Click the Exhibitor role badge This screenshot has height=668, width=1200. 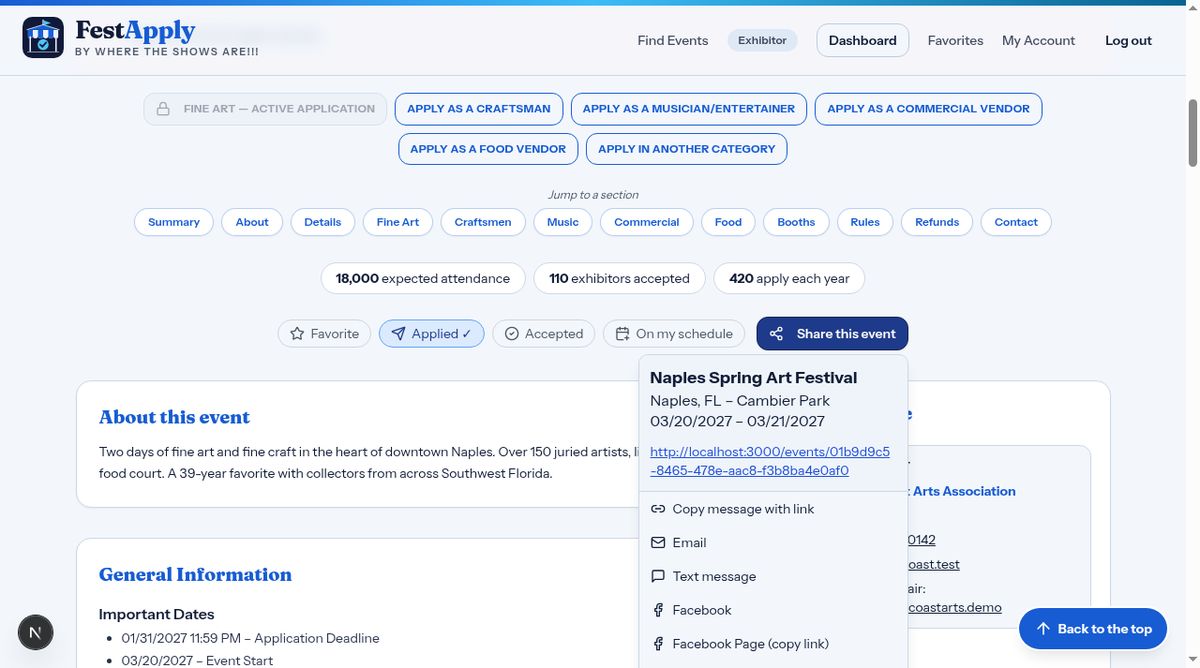point(762,41)
